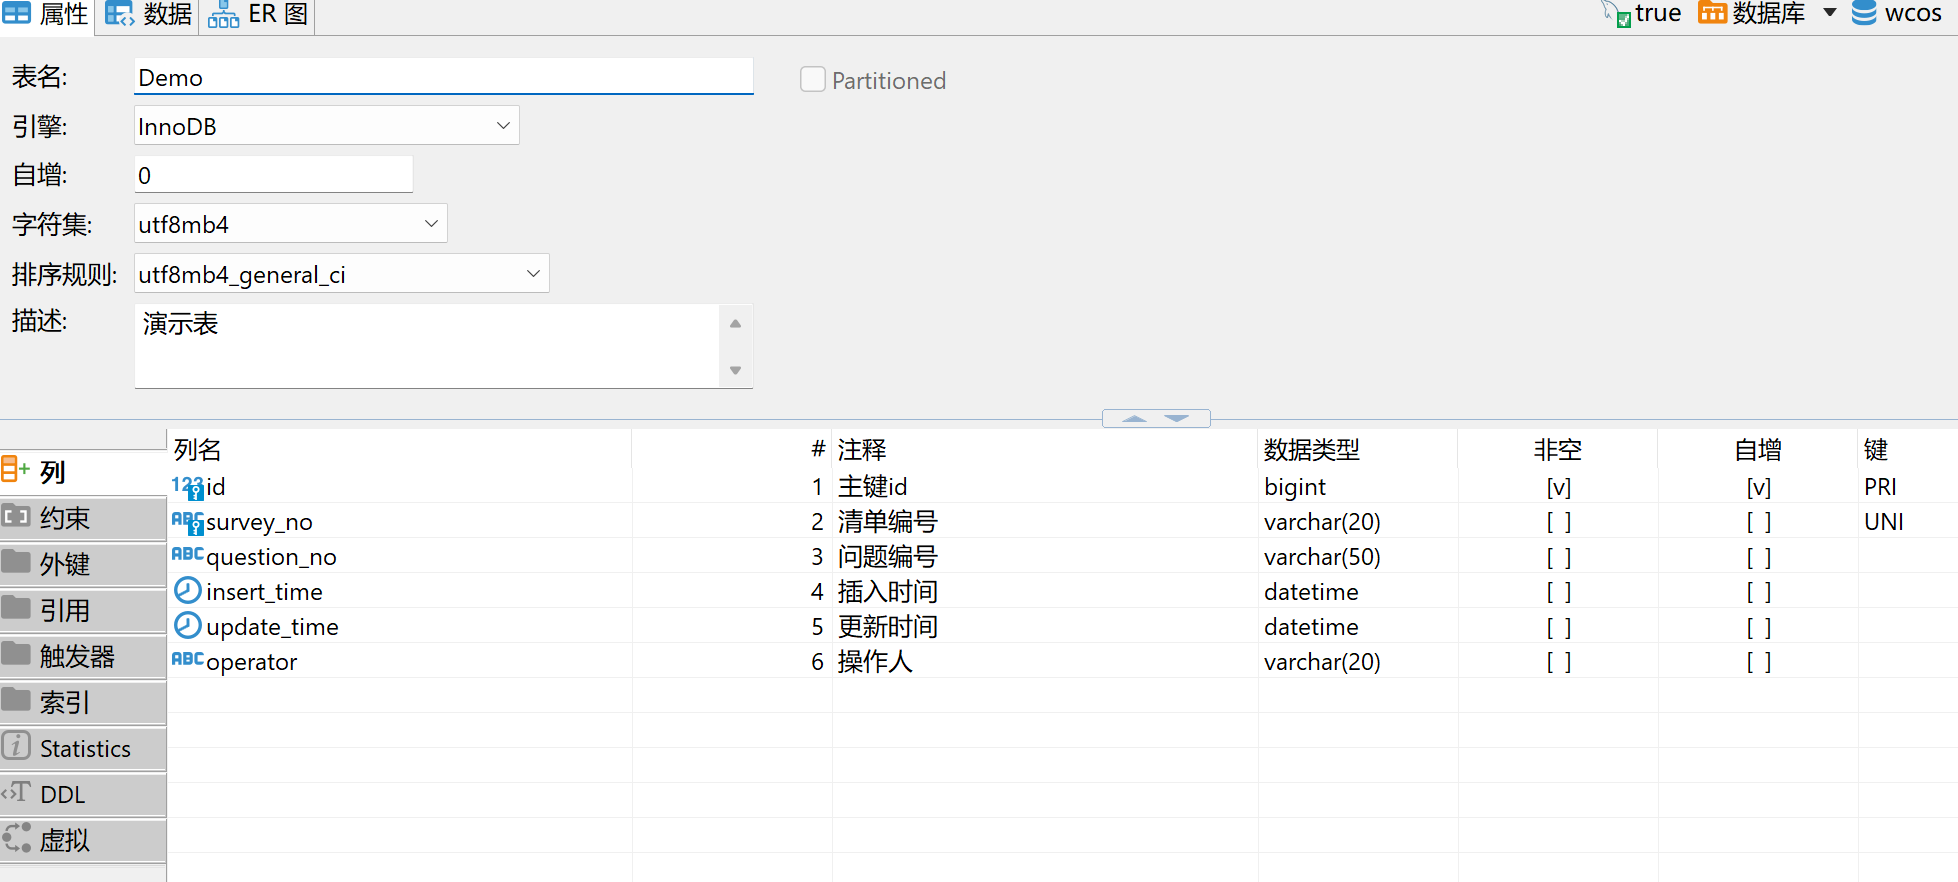Click the numeric key icon beside id

187,487
